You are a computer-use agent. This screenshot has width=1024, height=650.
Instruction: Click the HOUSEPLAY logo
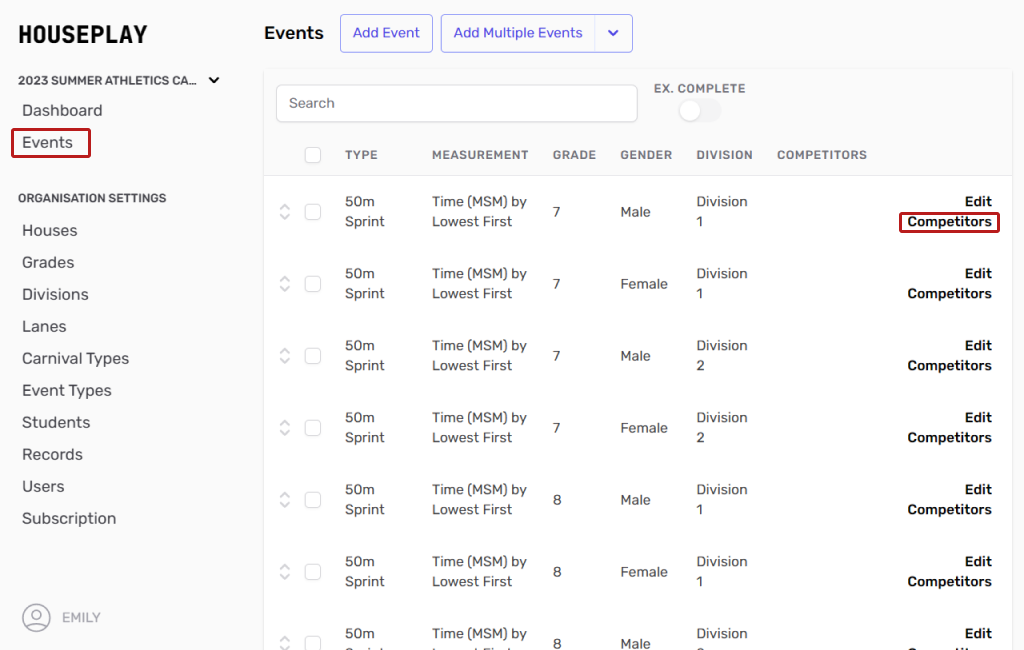pyautogui.click(x=83, y=35)
